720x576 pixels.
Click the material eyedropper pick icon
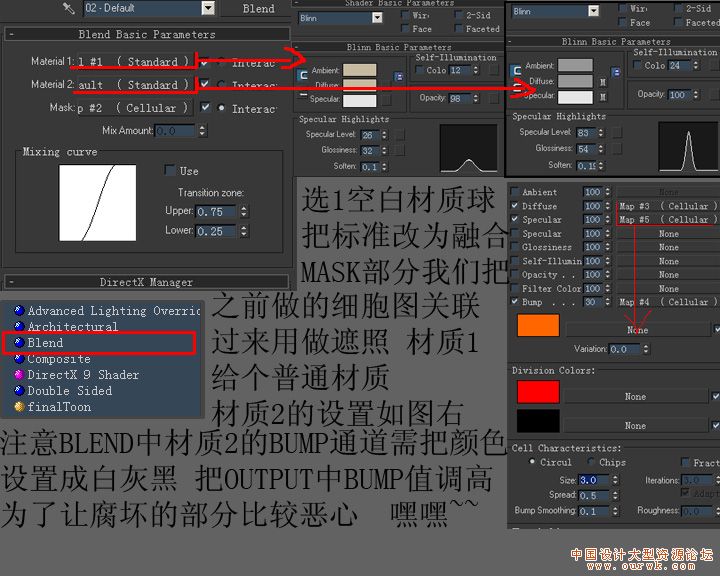69,9
